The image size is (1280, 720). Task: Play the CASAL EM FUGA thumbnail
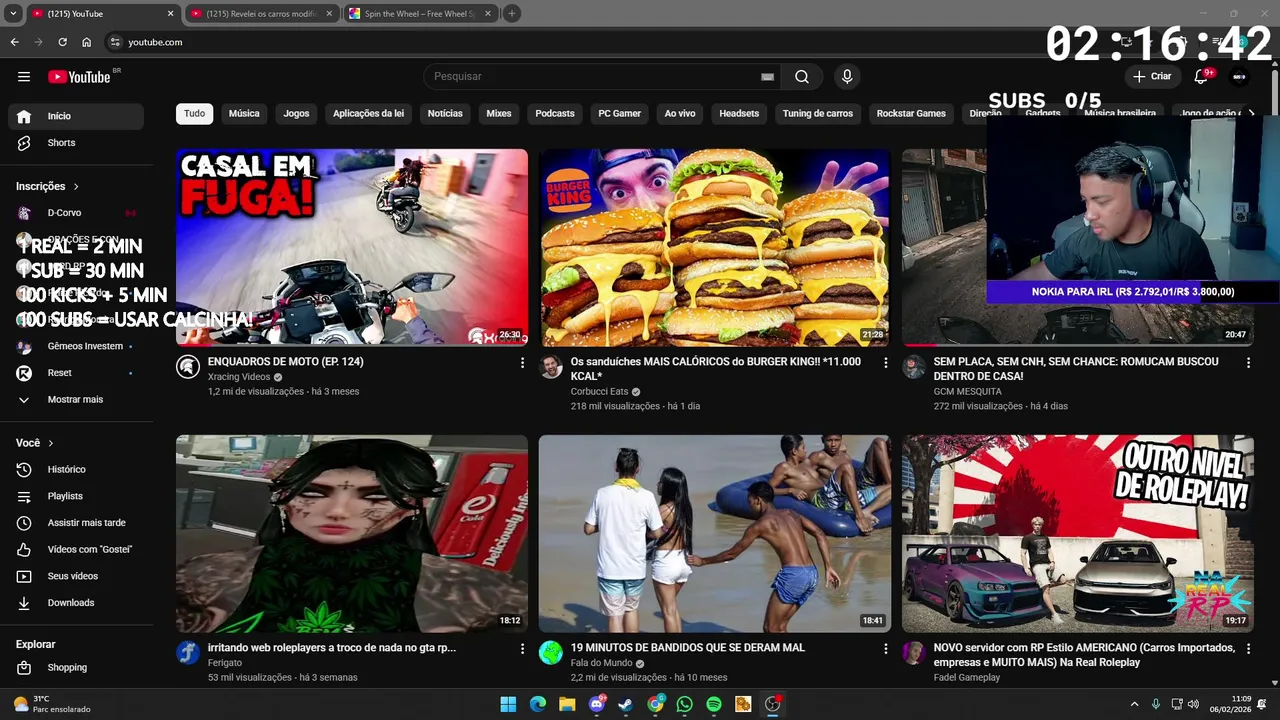click(352, 248)
